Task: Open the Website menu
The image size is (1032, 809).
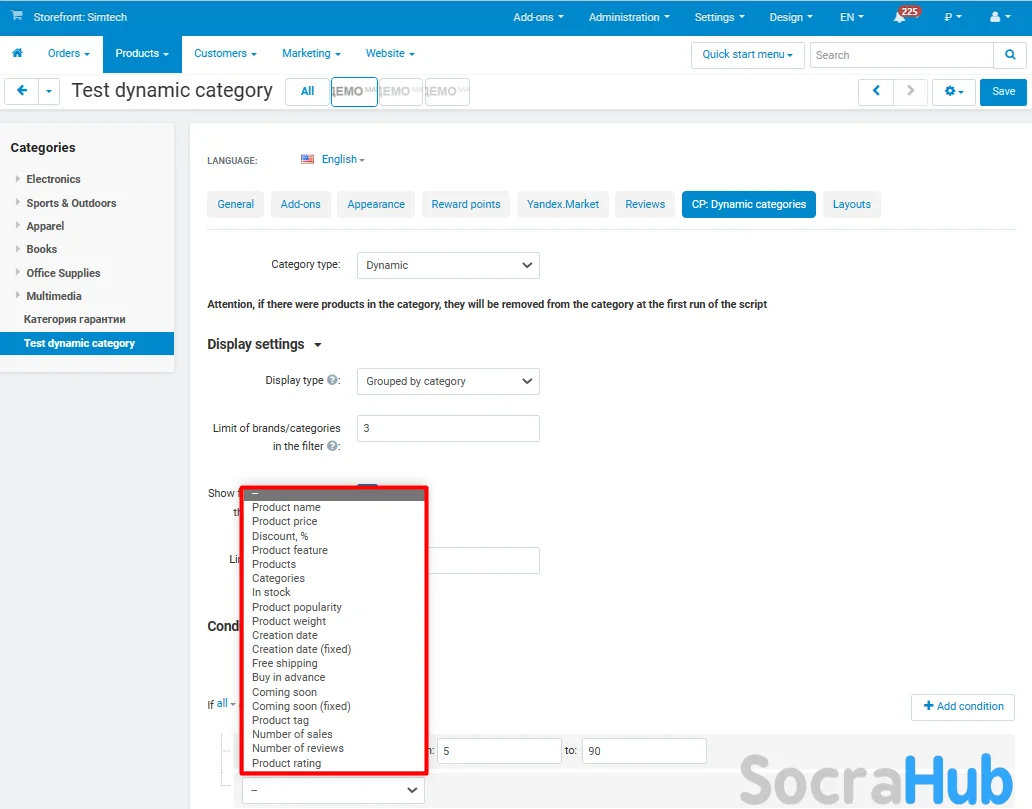Action: click(390, 53)
